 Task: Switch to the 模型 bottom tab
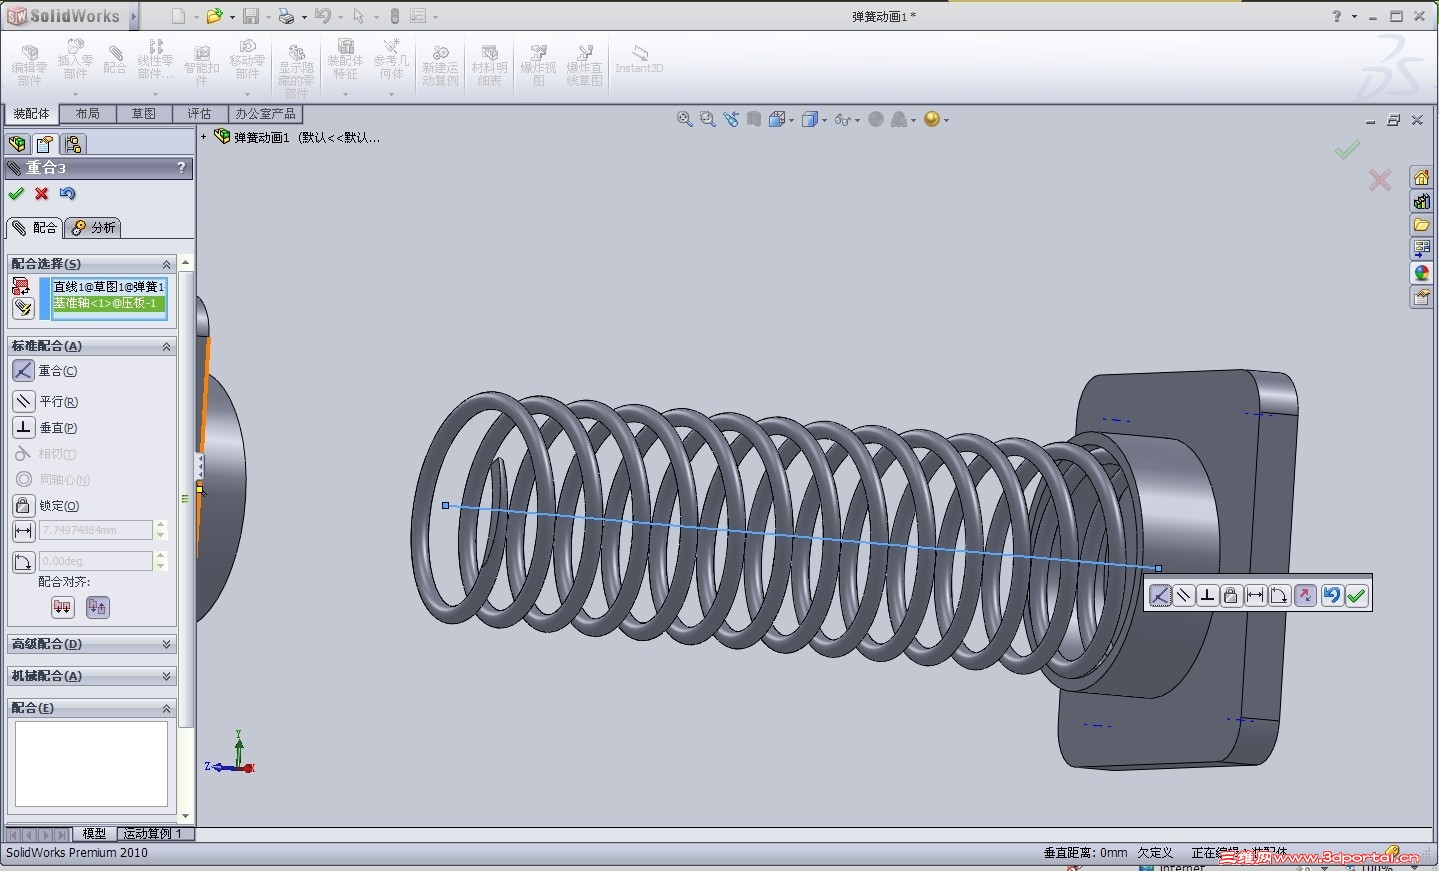(95, 833)
